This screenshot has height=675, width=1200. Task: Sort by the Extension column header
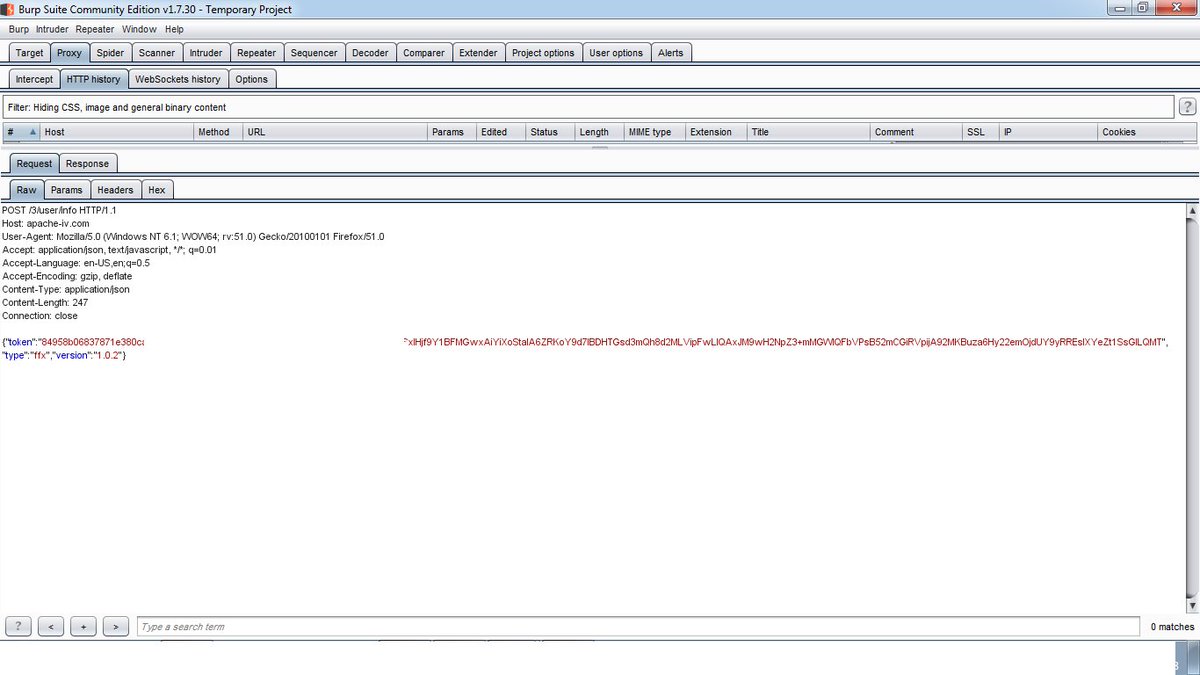[x=716, y=132]
